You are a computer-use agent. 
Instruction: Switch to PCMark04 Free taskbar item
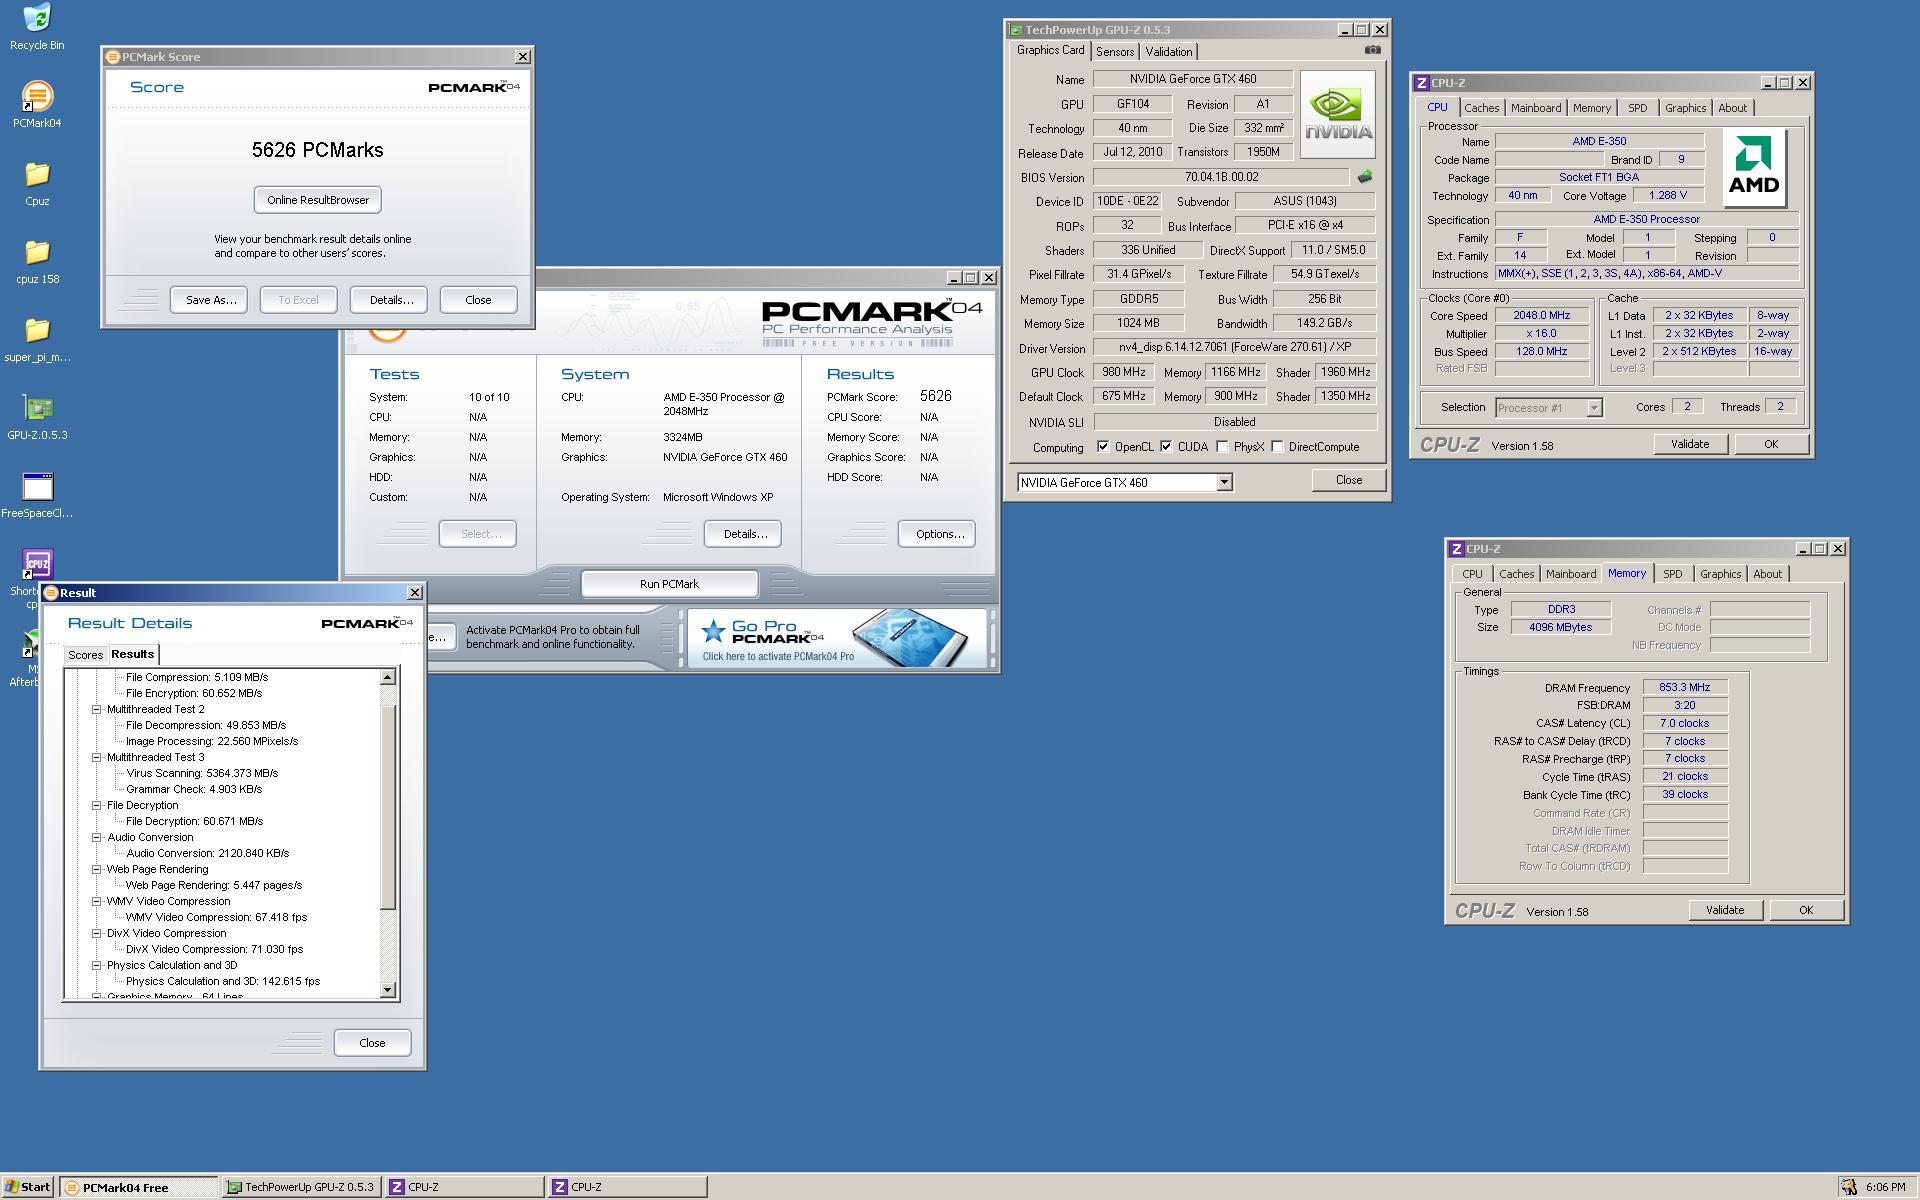pos(138,1187)
